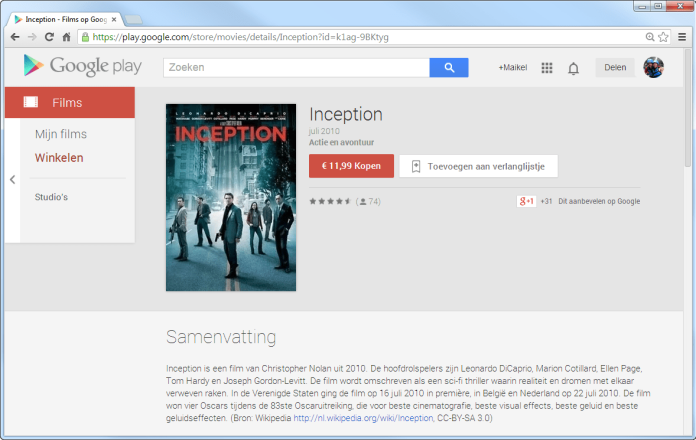This screenshot has height=440, width=696.
Task: Open a new browser tab
Action: [133, 20]
